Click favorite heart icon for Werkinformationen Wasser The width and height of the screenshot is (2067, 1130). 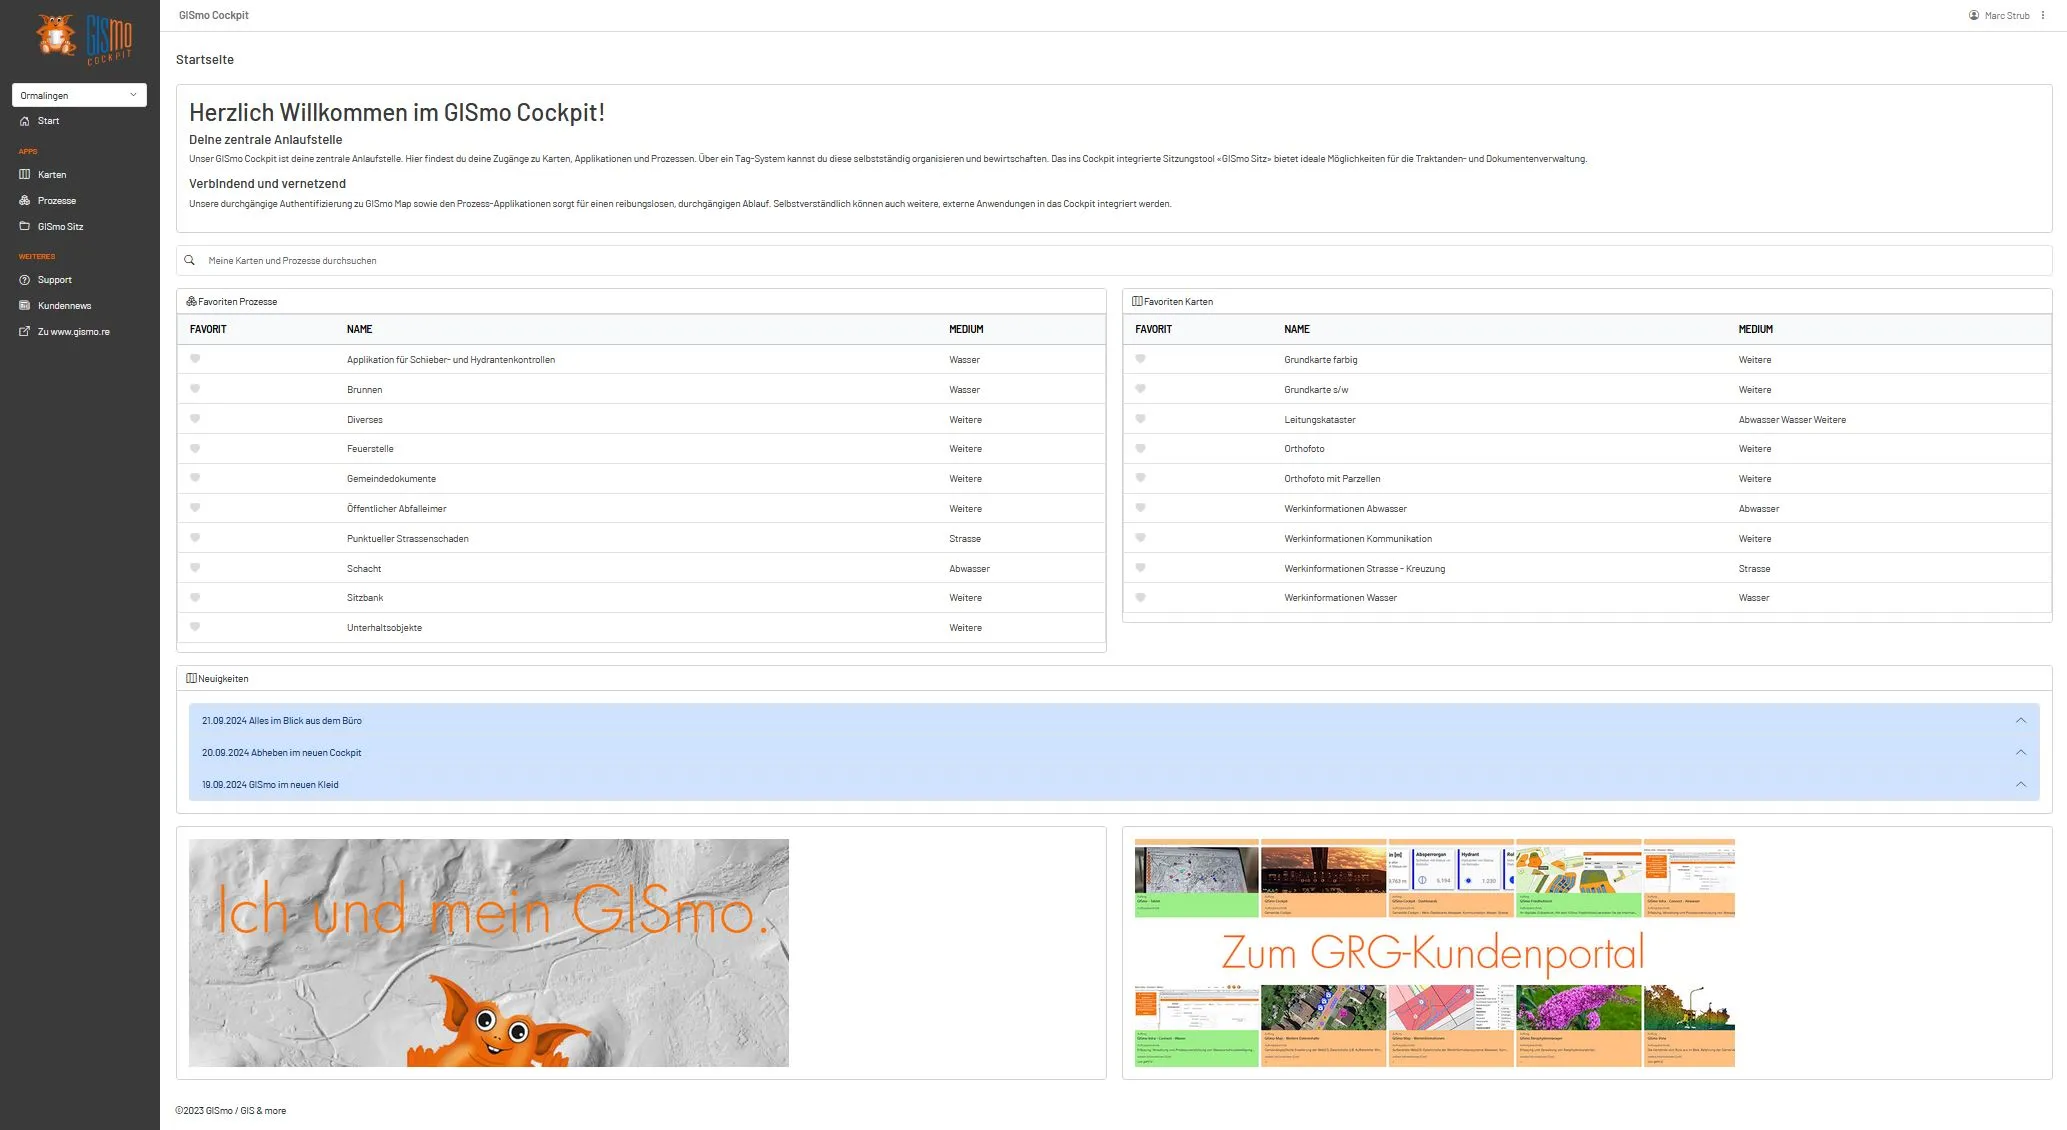point(1140,597)
